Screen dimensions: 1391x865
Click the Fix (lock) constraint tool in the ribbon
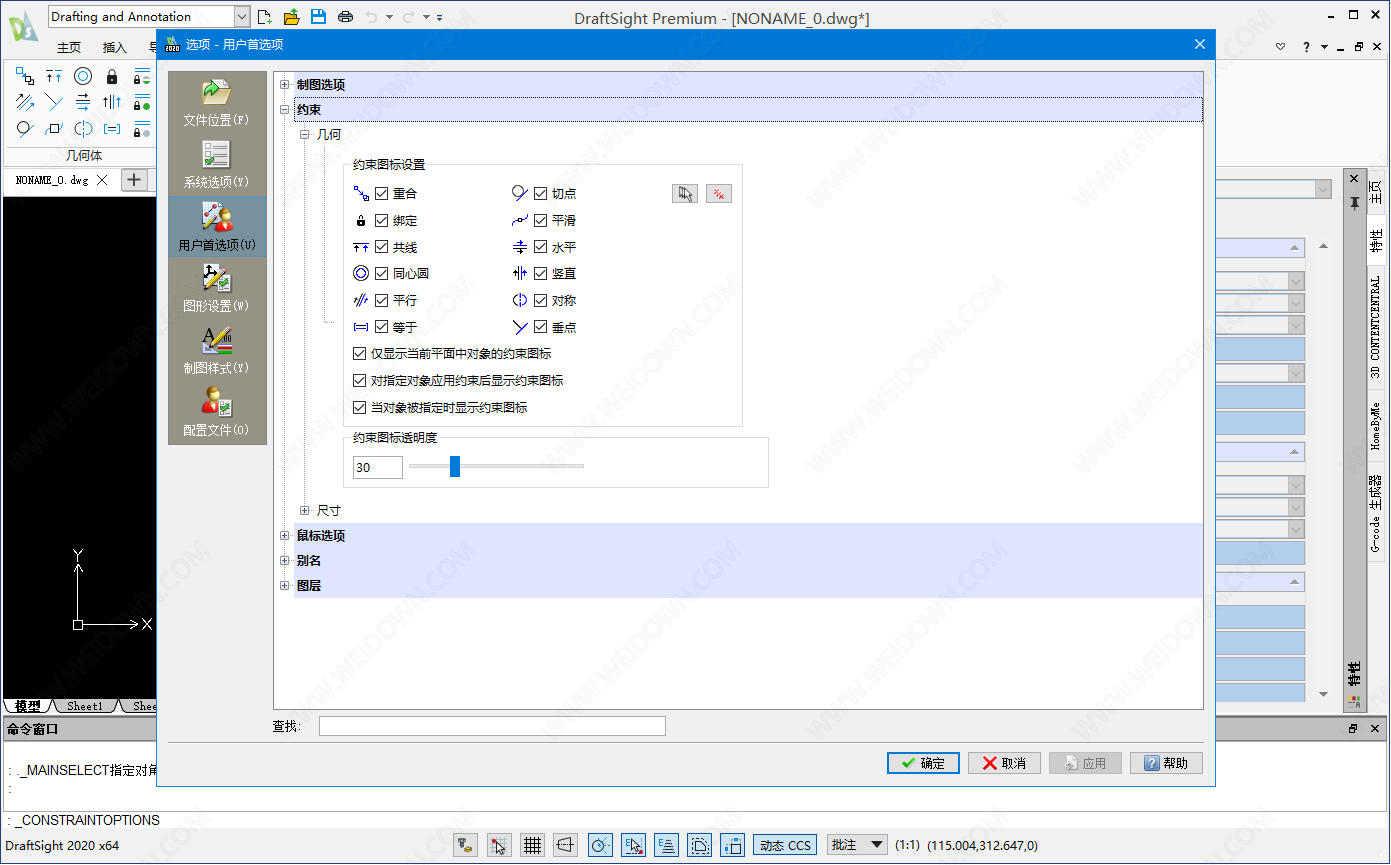[112, 76]
